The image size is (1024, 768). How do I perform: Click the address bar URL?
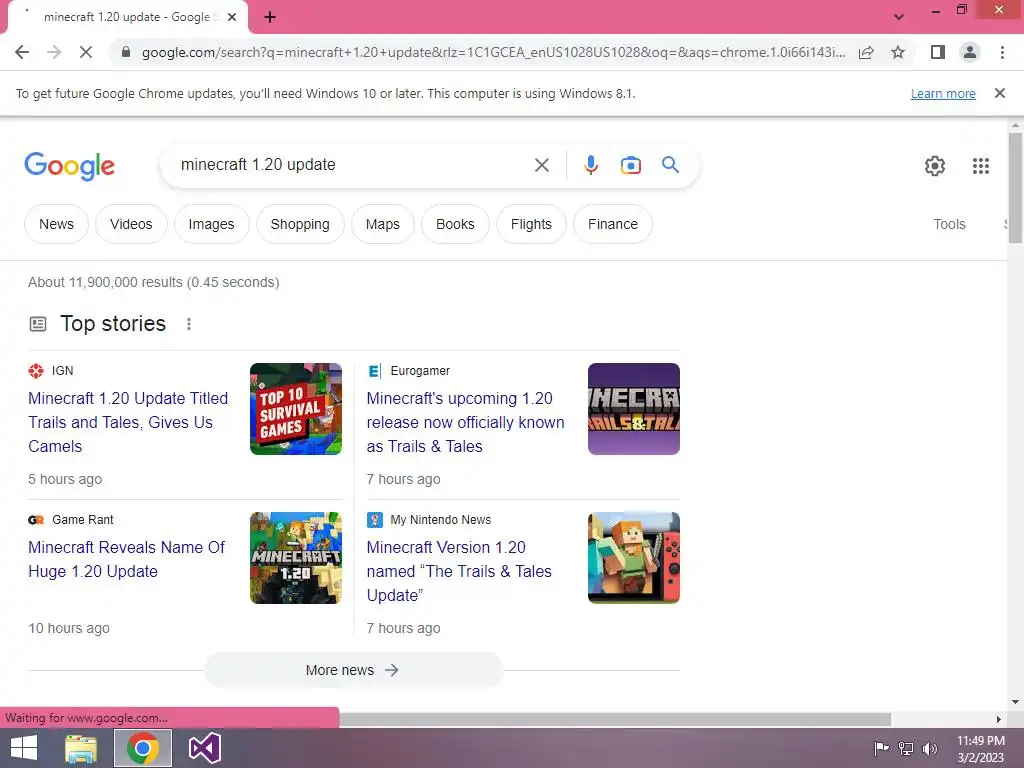[x=493, y=52]
